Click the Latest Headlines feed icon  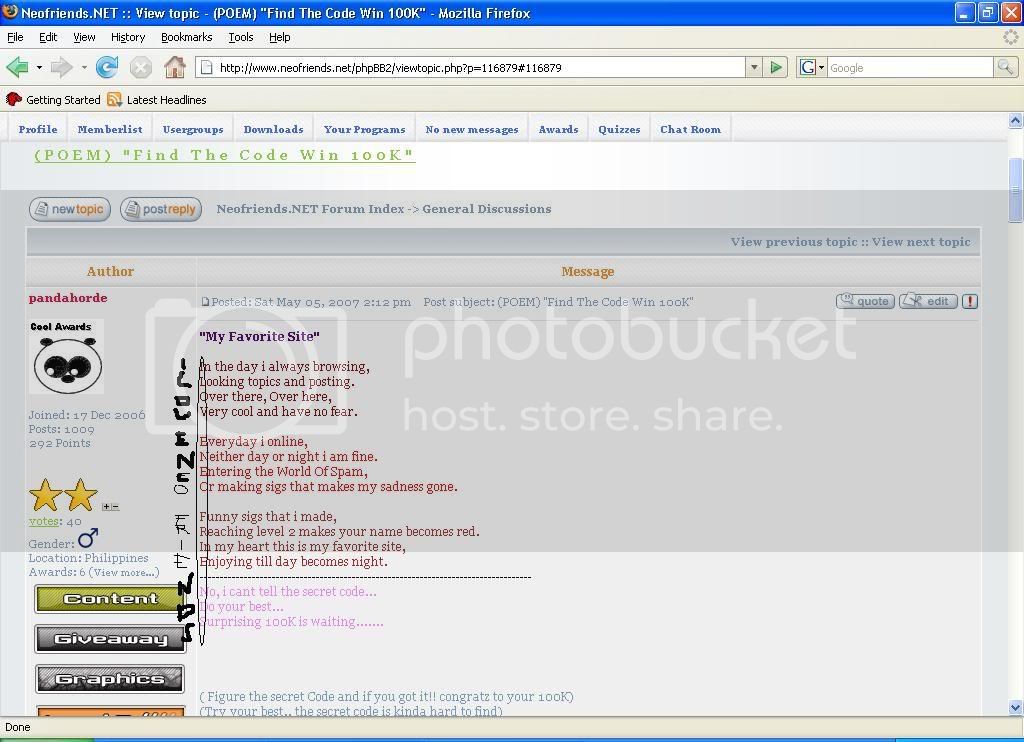[114, 100]
